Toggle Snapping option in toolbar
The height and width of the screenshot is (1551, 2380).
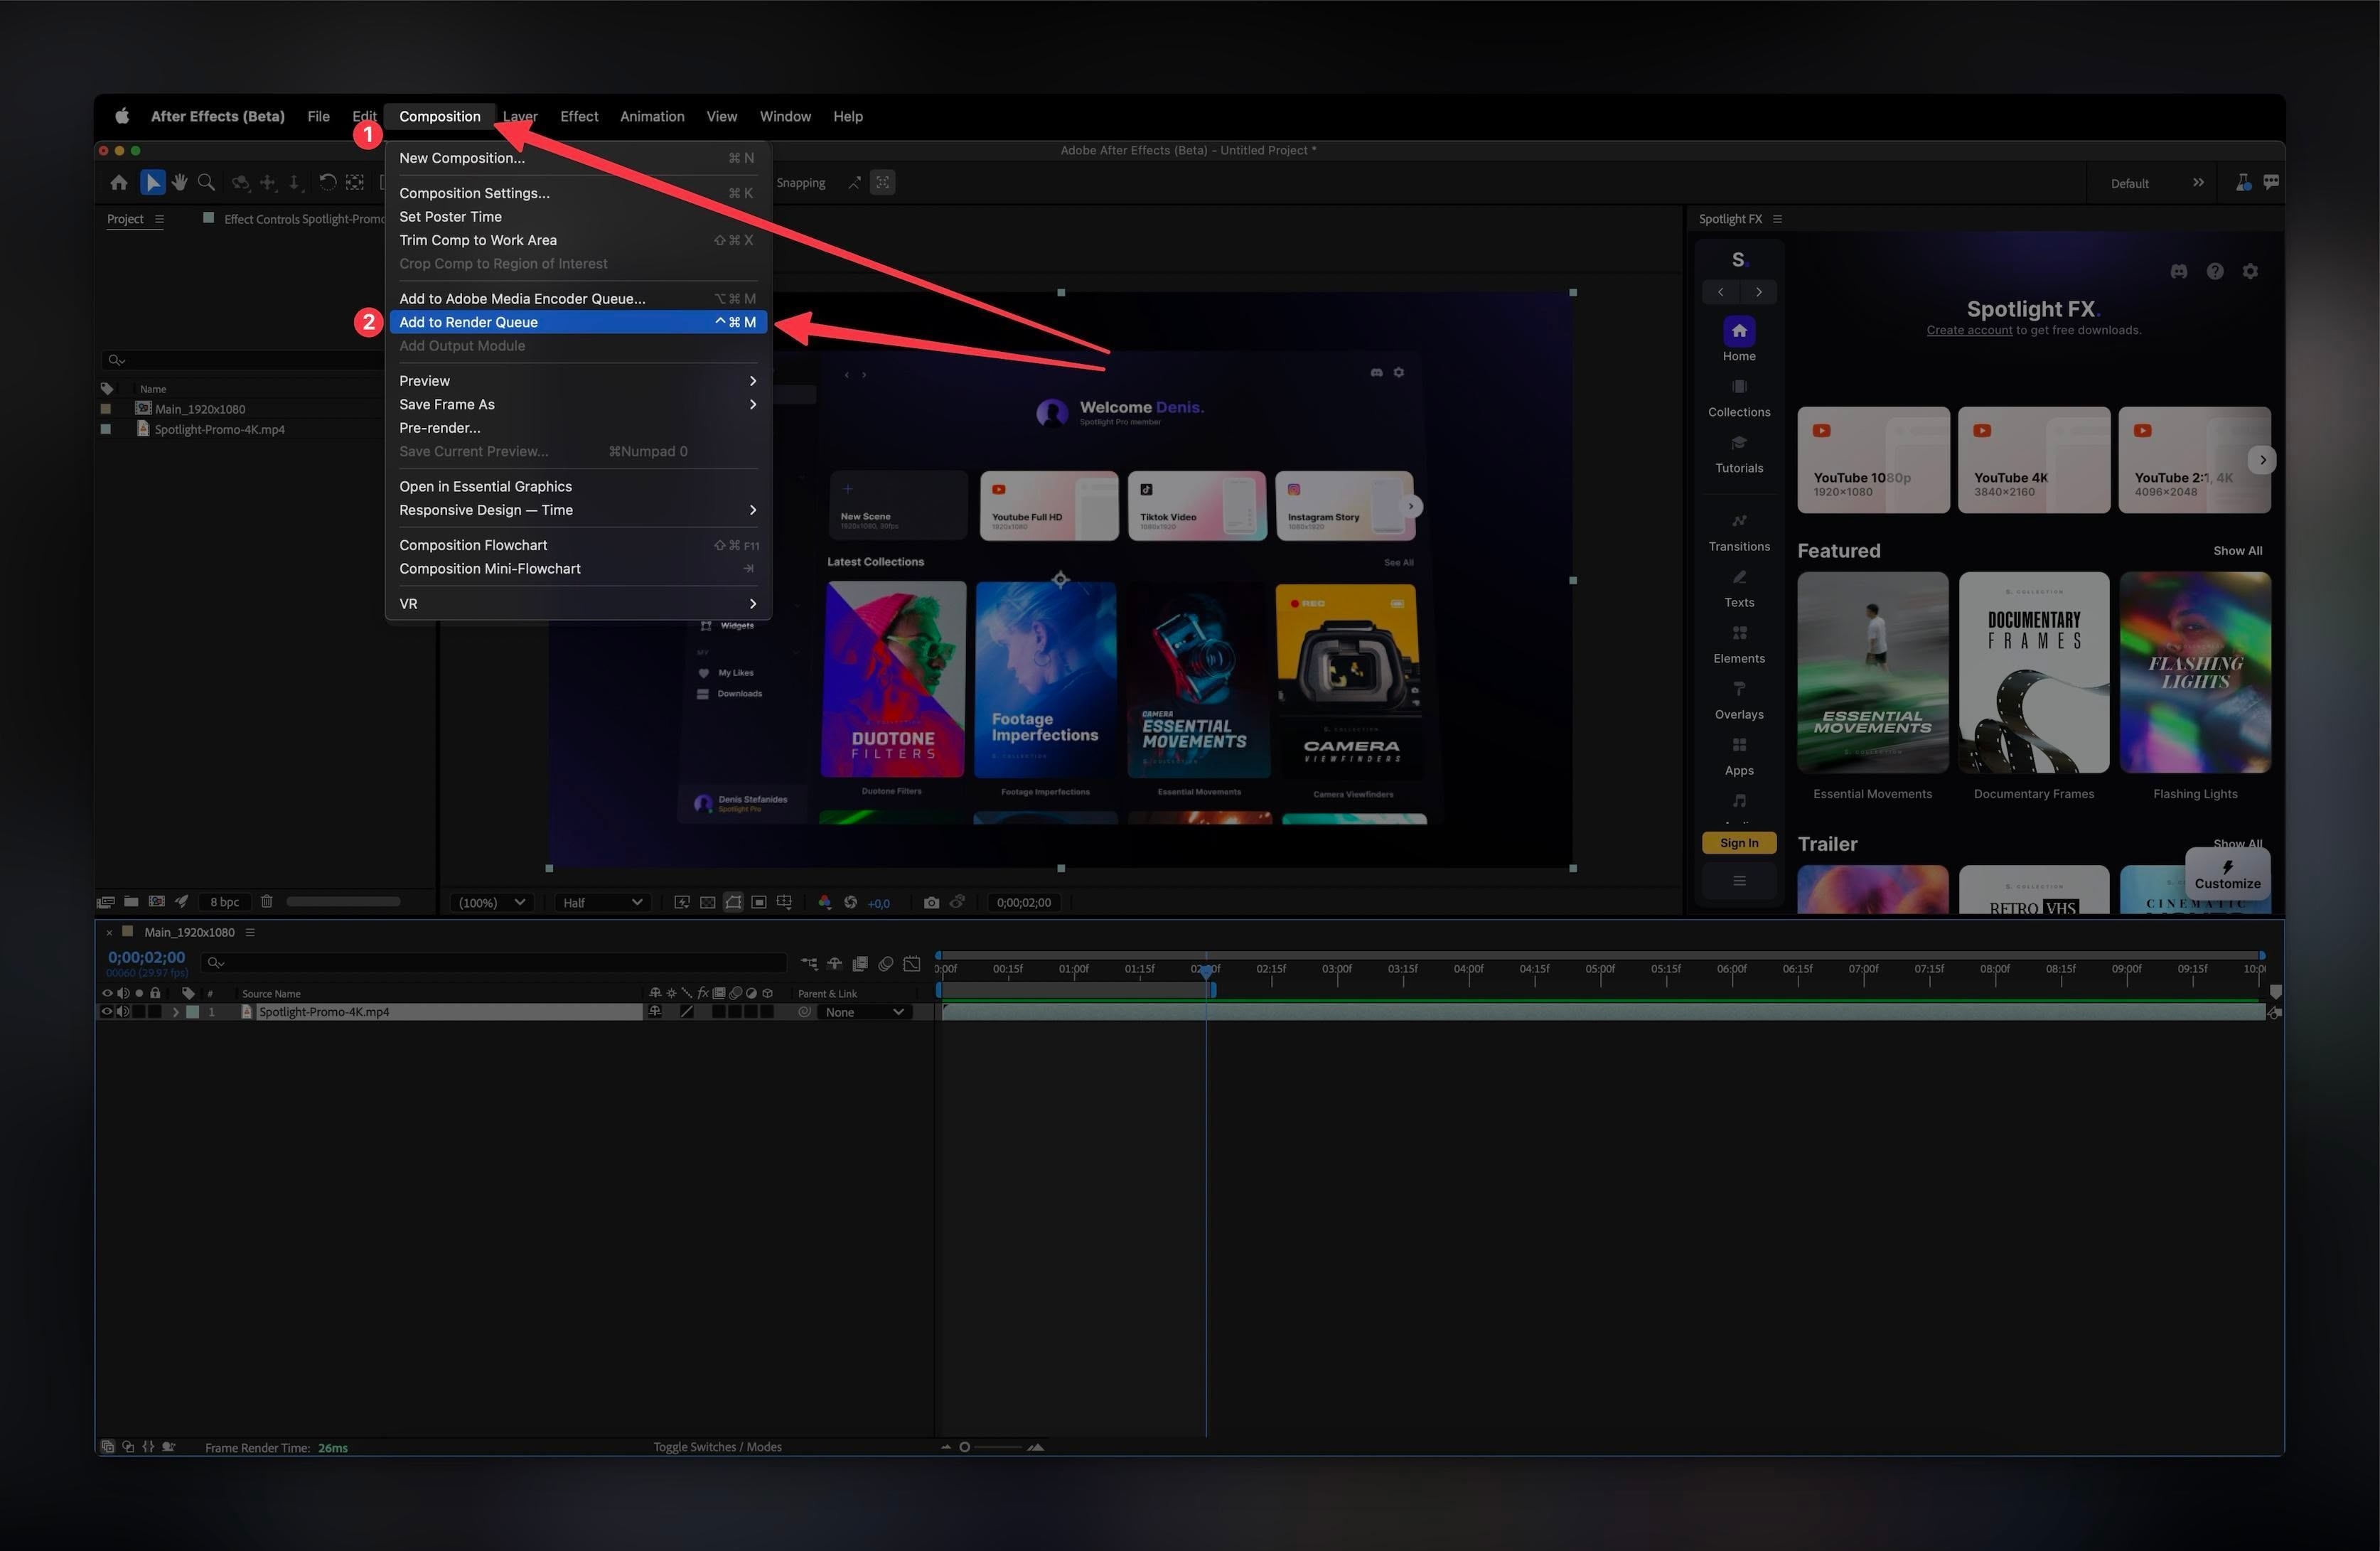coord(800,183)
